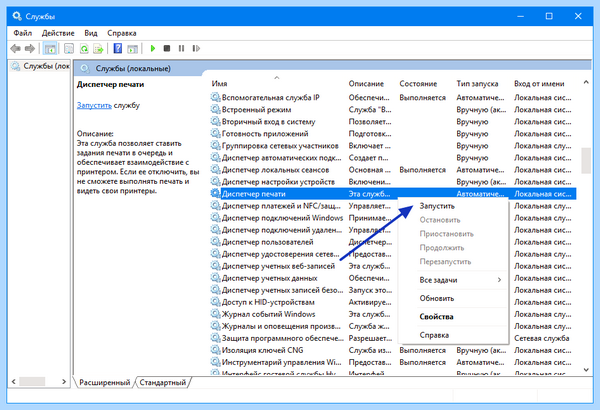
Task: Open the Действие menu
Action: coord(58,33)
